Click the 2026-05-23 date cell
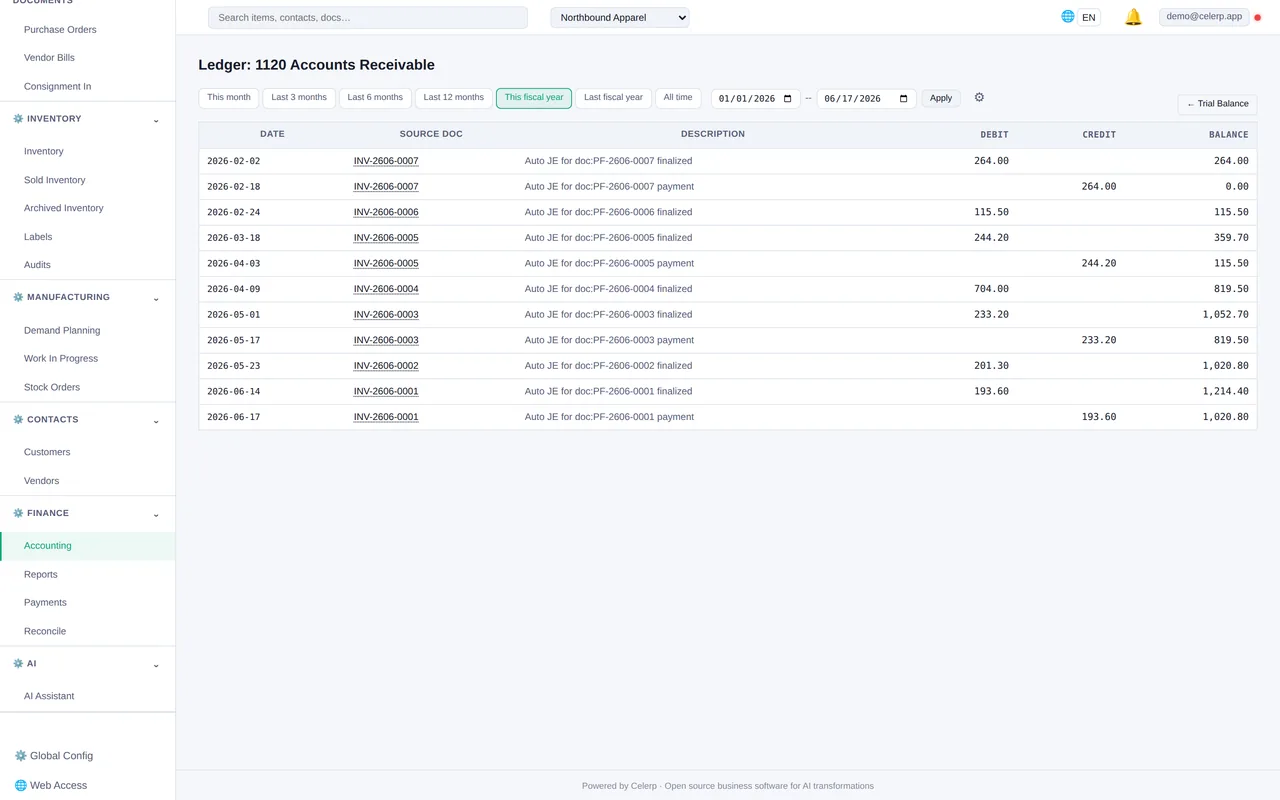 tap(234, 366)
